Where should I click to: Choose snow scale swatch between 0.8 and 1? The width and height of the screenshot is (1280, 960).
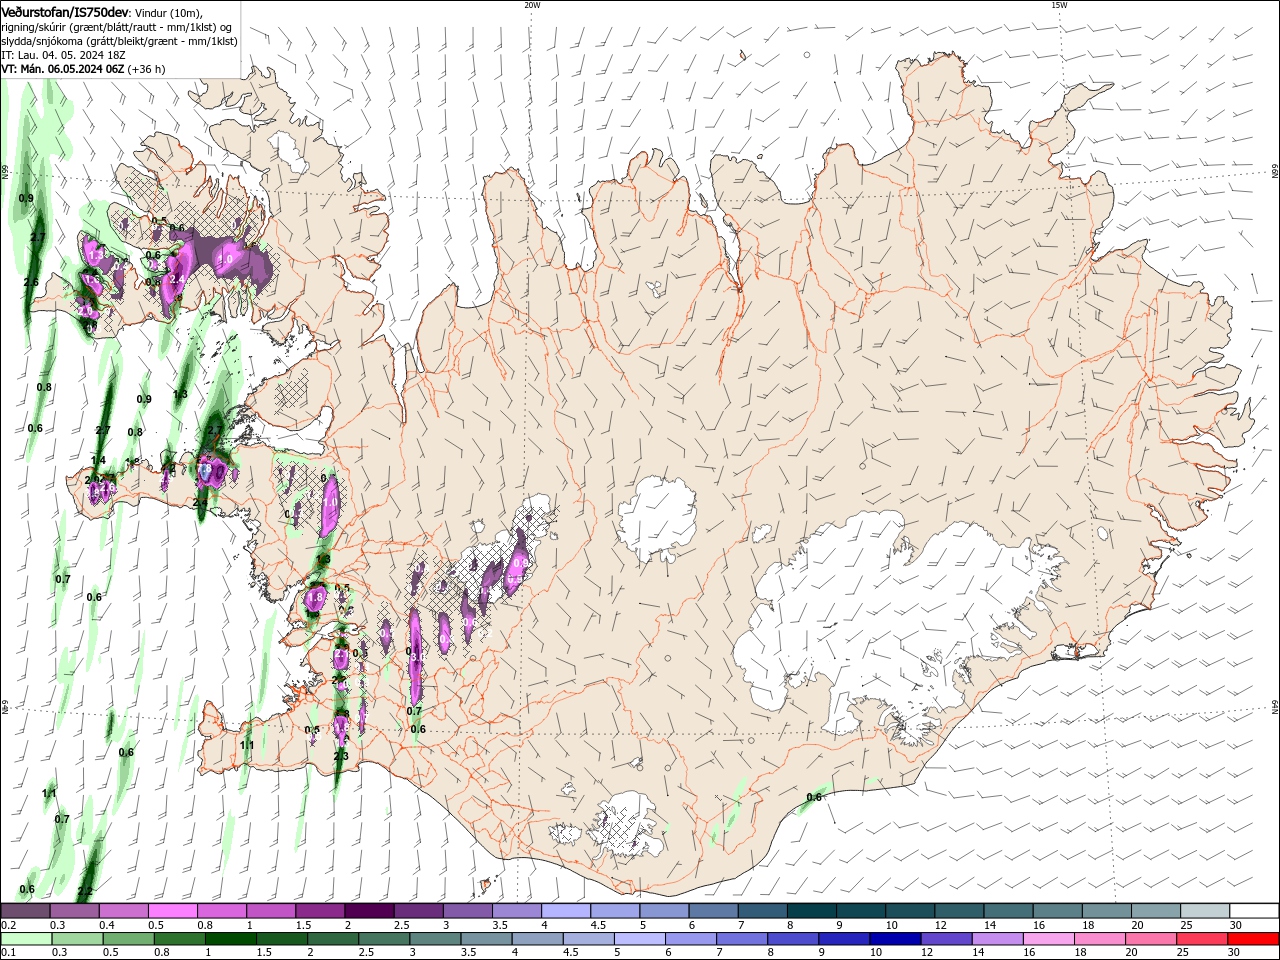point(222,911)
